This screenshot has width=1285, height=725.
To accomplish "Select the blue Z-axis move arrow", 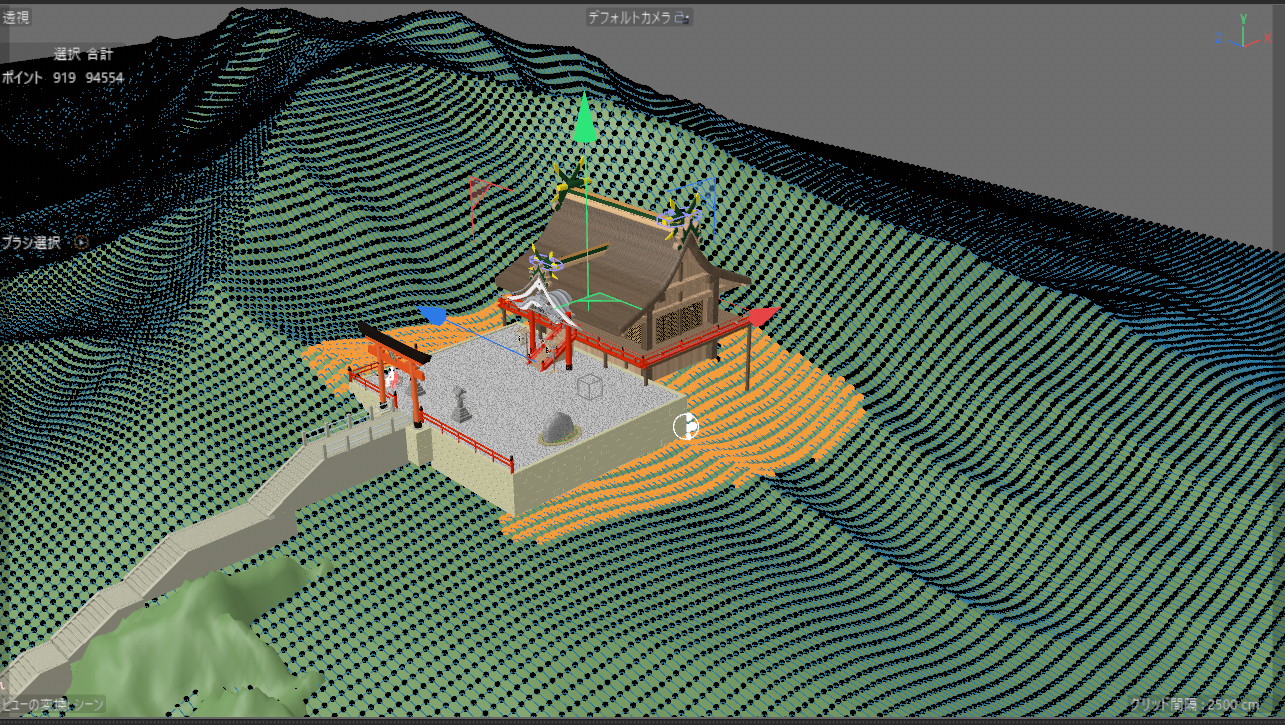I will [432, 316].
